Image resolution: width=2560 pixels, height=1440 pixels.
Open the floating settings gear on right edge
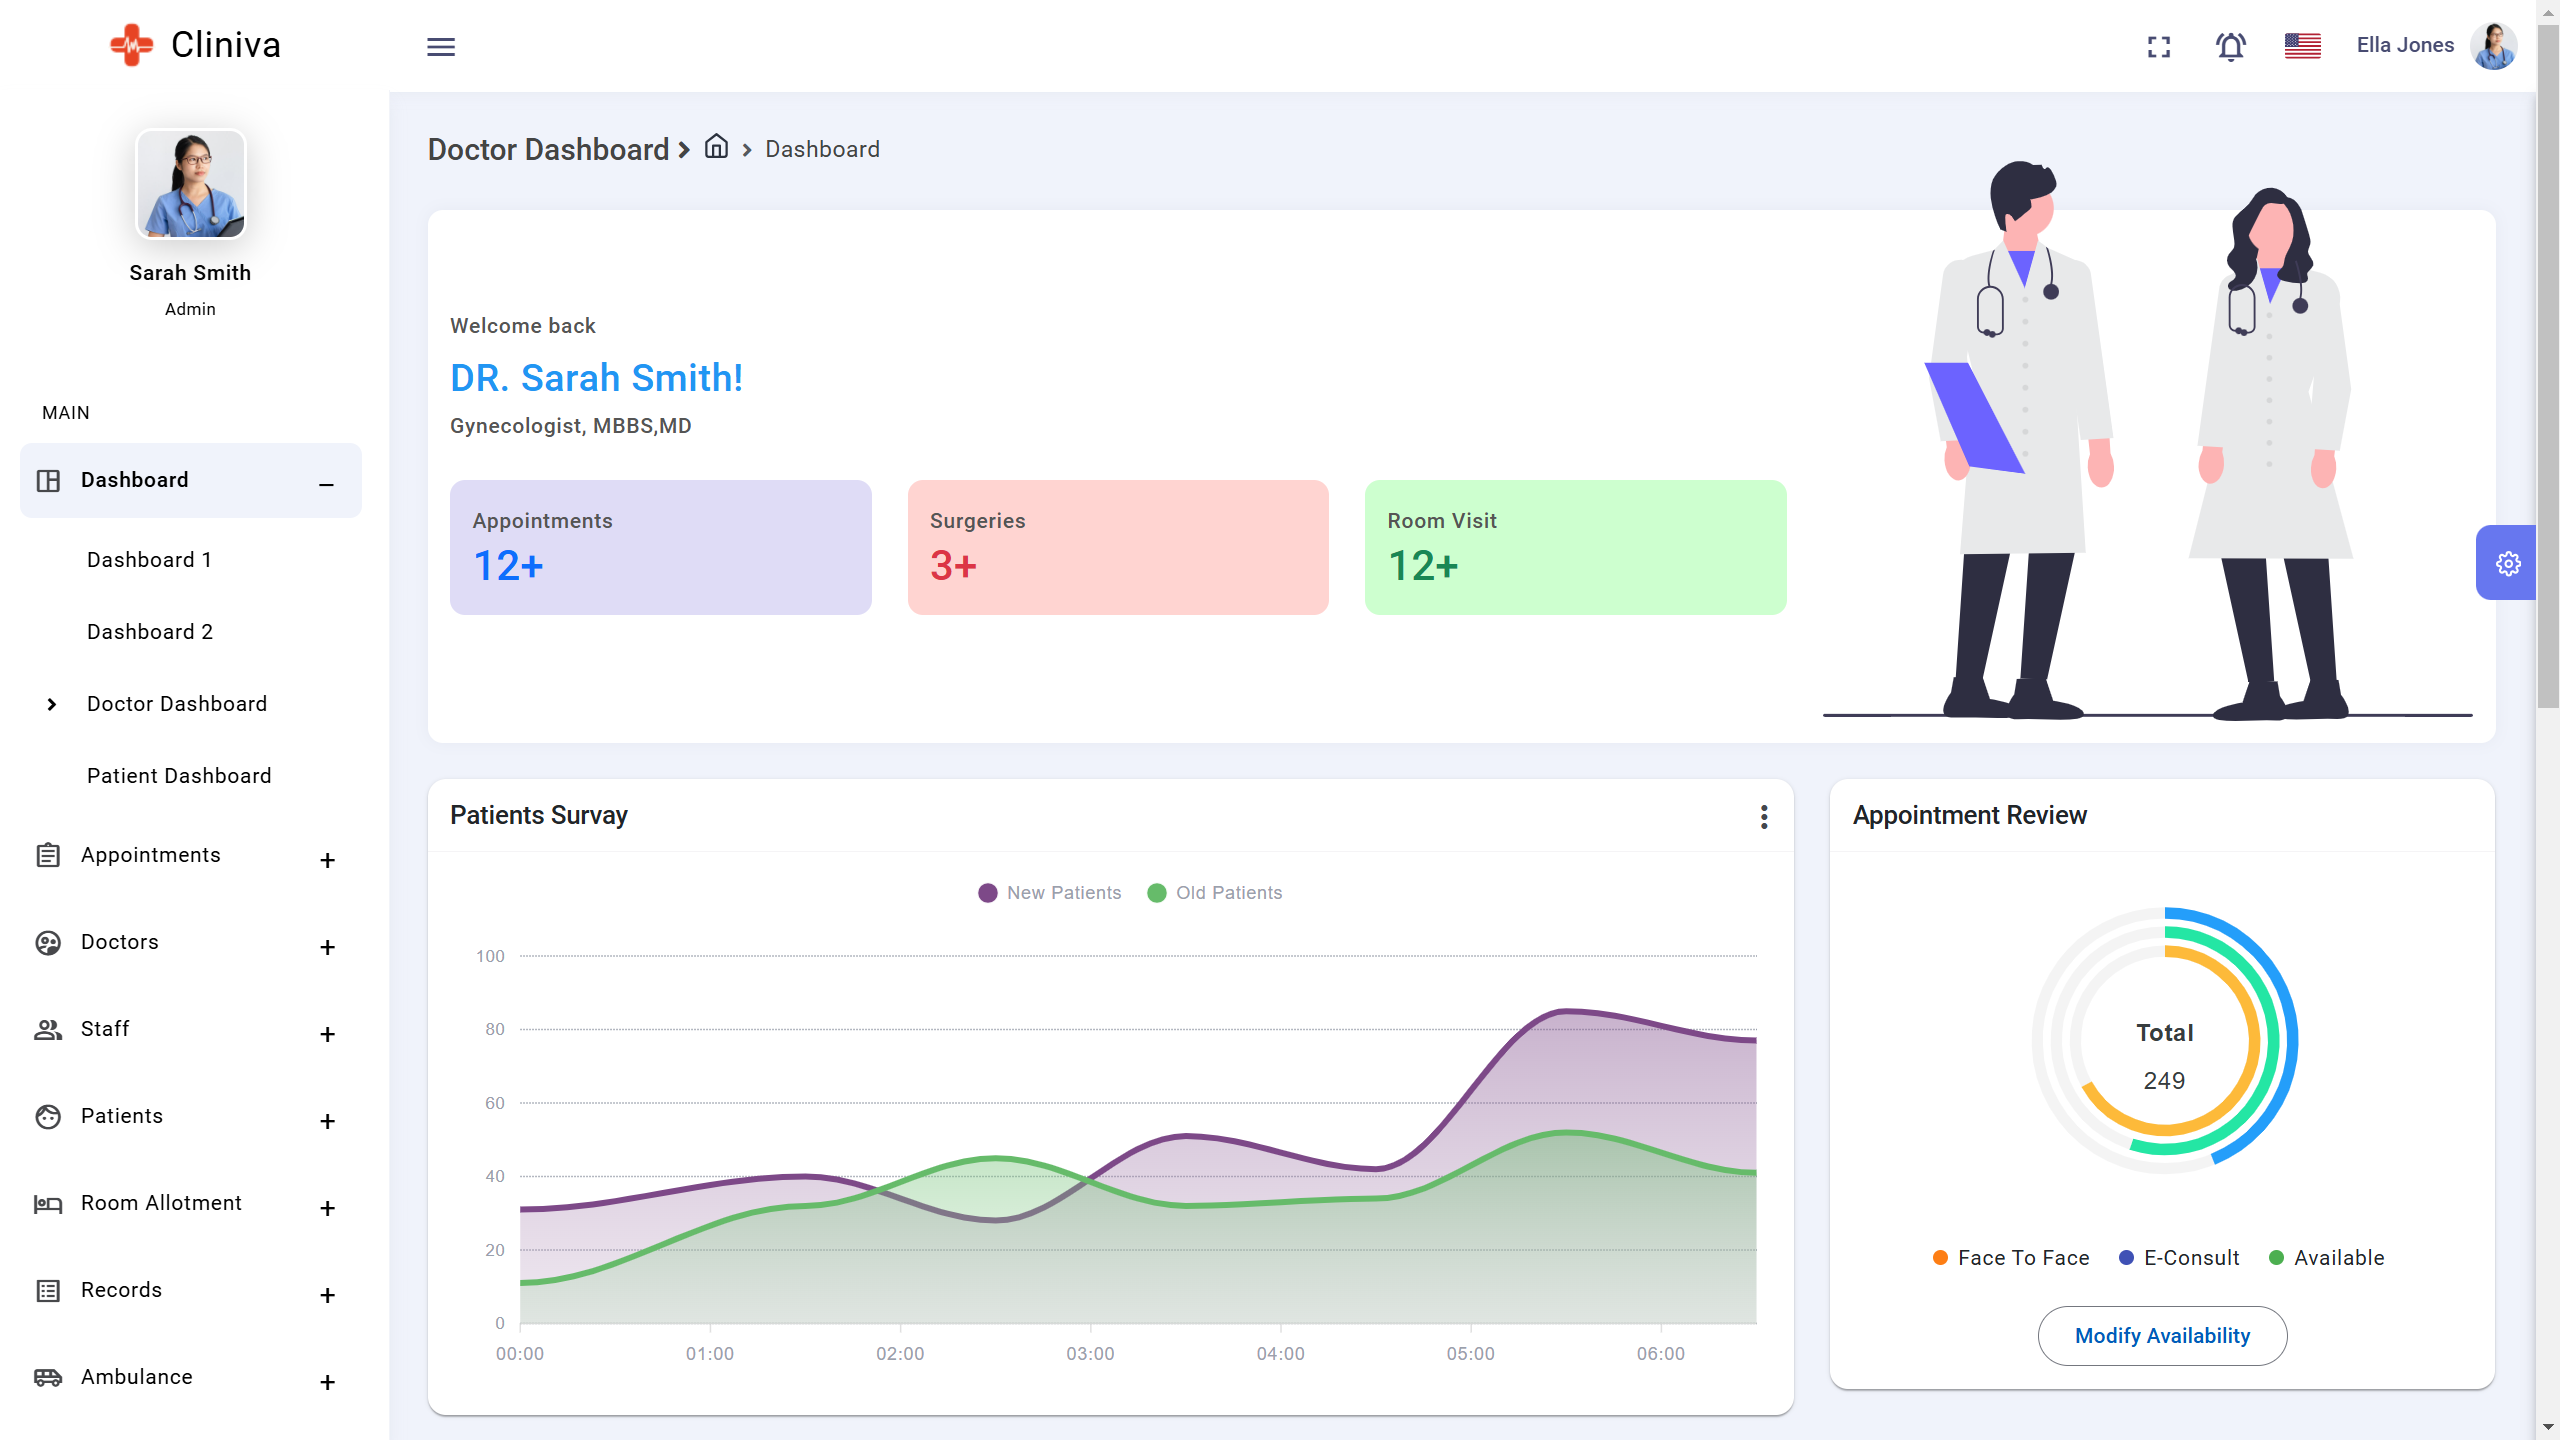[x=2508, y=562]
